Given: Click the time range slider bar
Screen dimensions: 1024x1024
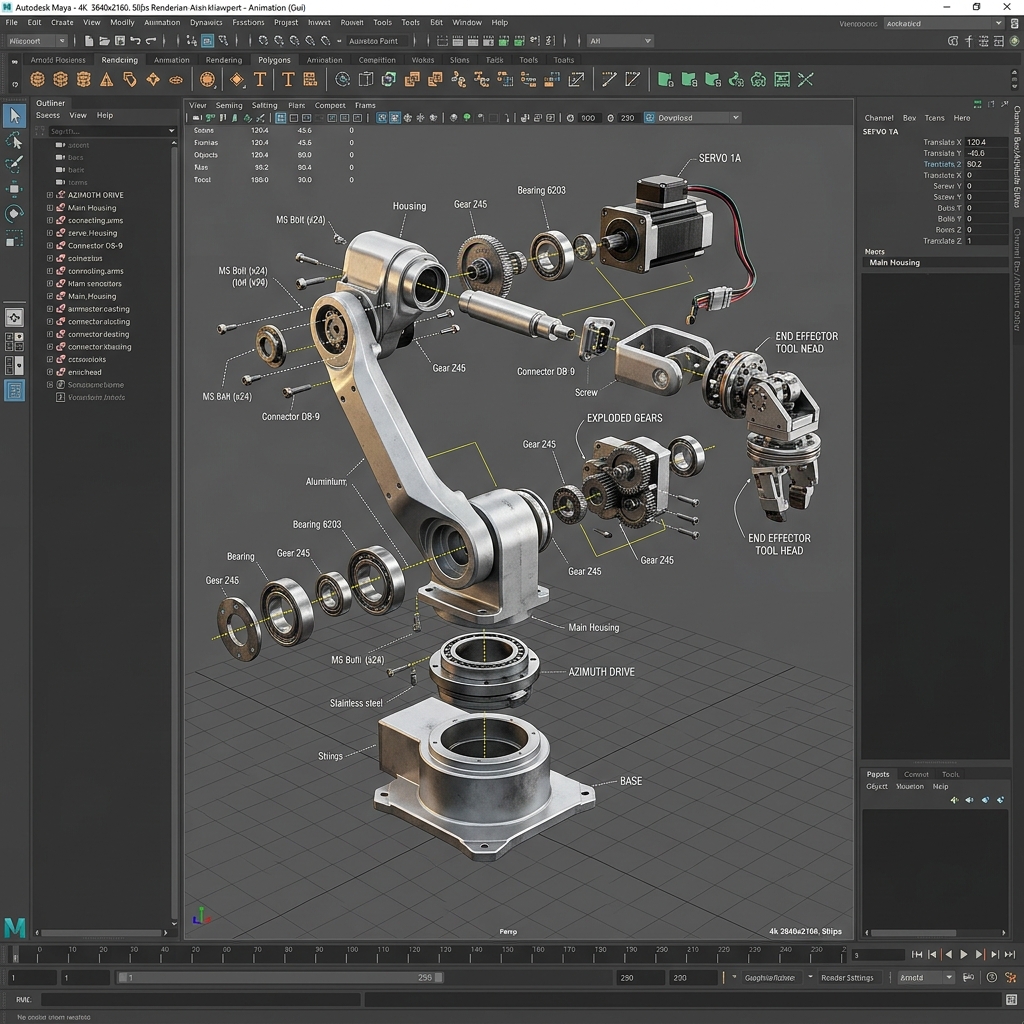Looking at the screenshot, I should pos(280,978).
